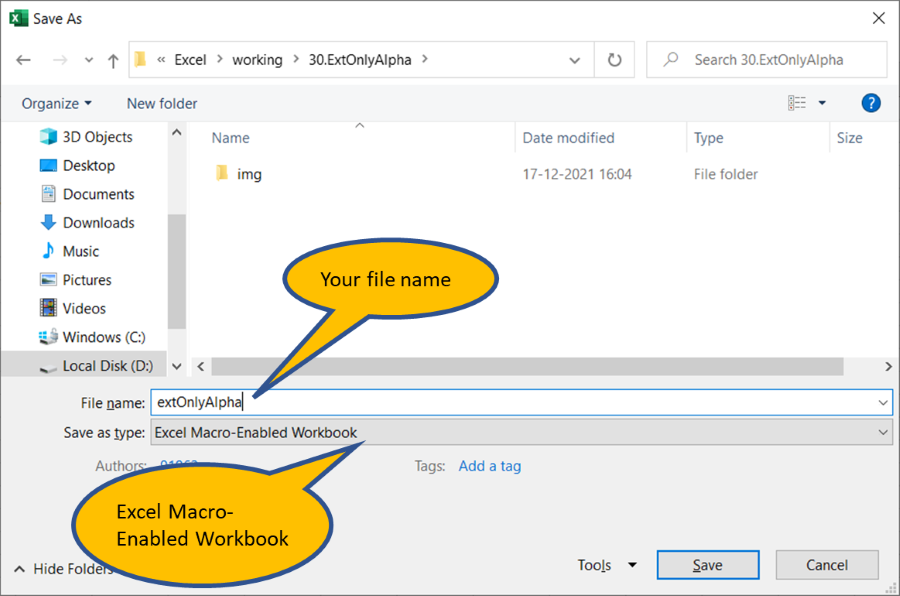Click the New folder button
Viewport: 900px width, 596px height.
[162, 103]
